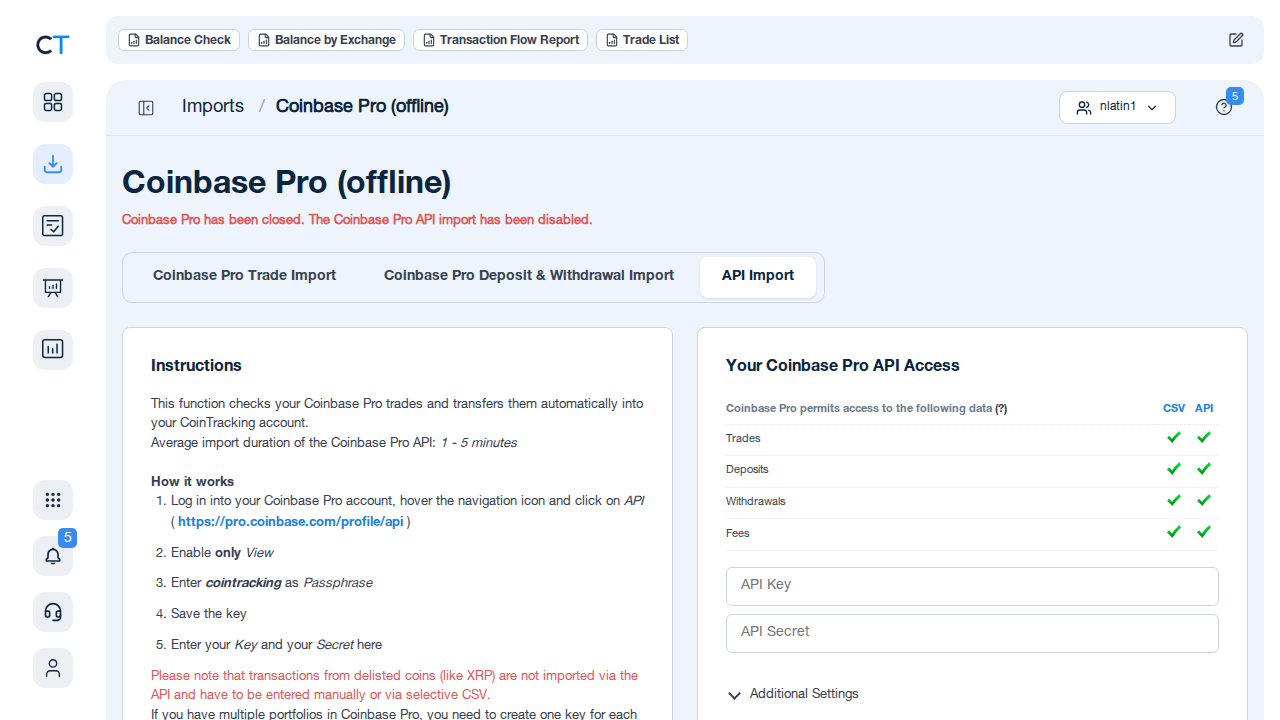
Task: Click the Coinbase Pro (offline) page title
Action: point(287,182)
